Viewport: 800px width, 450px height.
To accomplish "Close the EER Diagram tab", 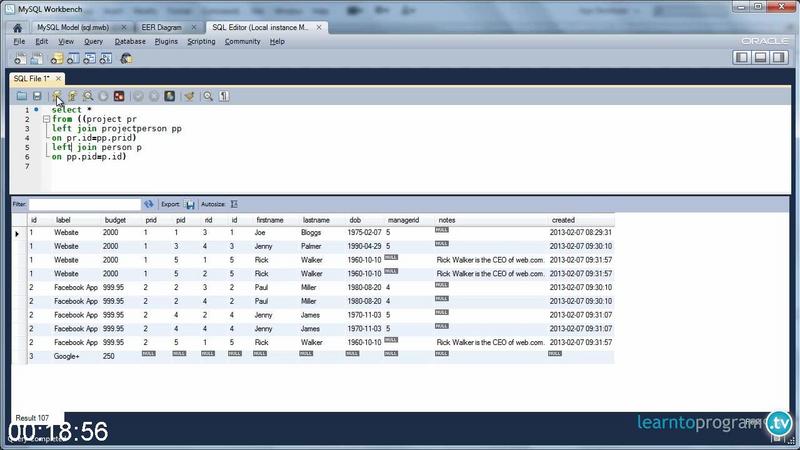I will click(x=193, y=28).
